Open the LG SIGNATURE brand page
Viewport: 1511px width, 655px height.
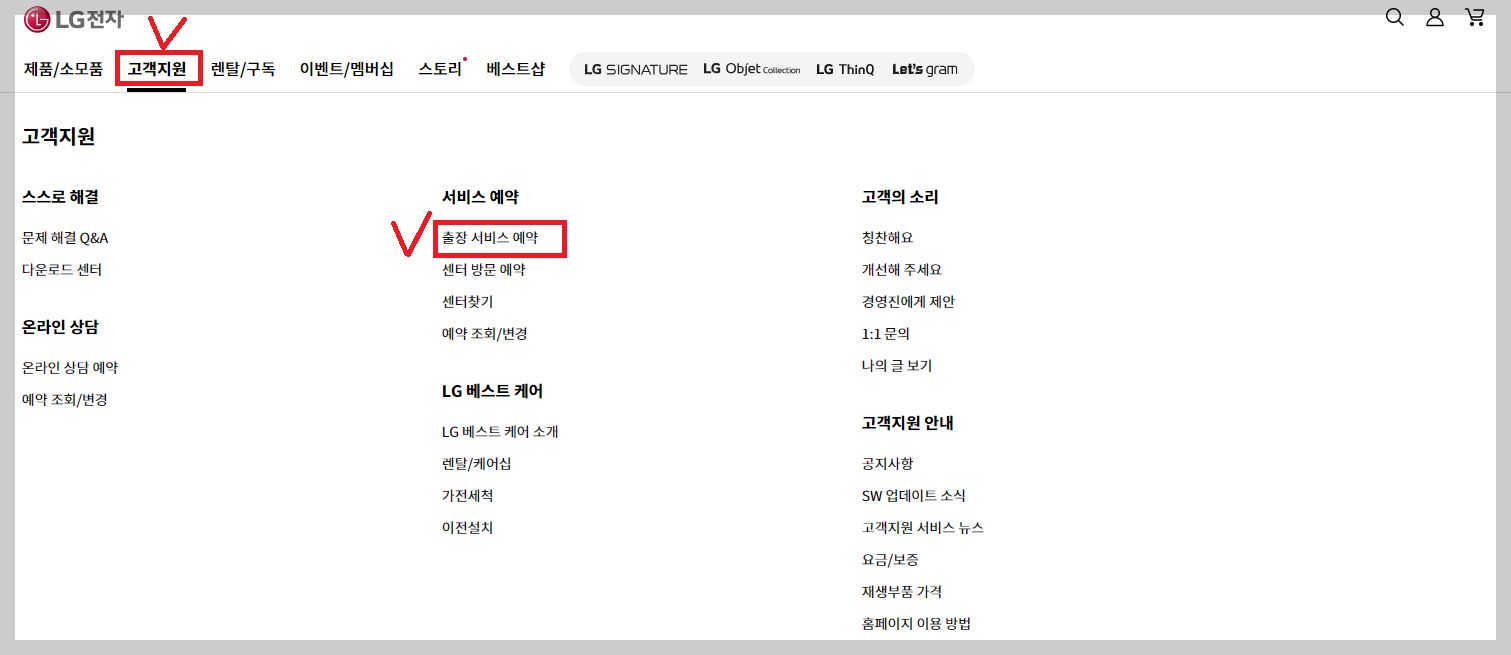(634, 68)
